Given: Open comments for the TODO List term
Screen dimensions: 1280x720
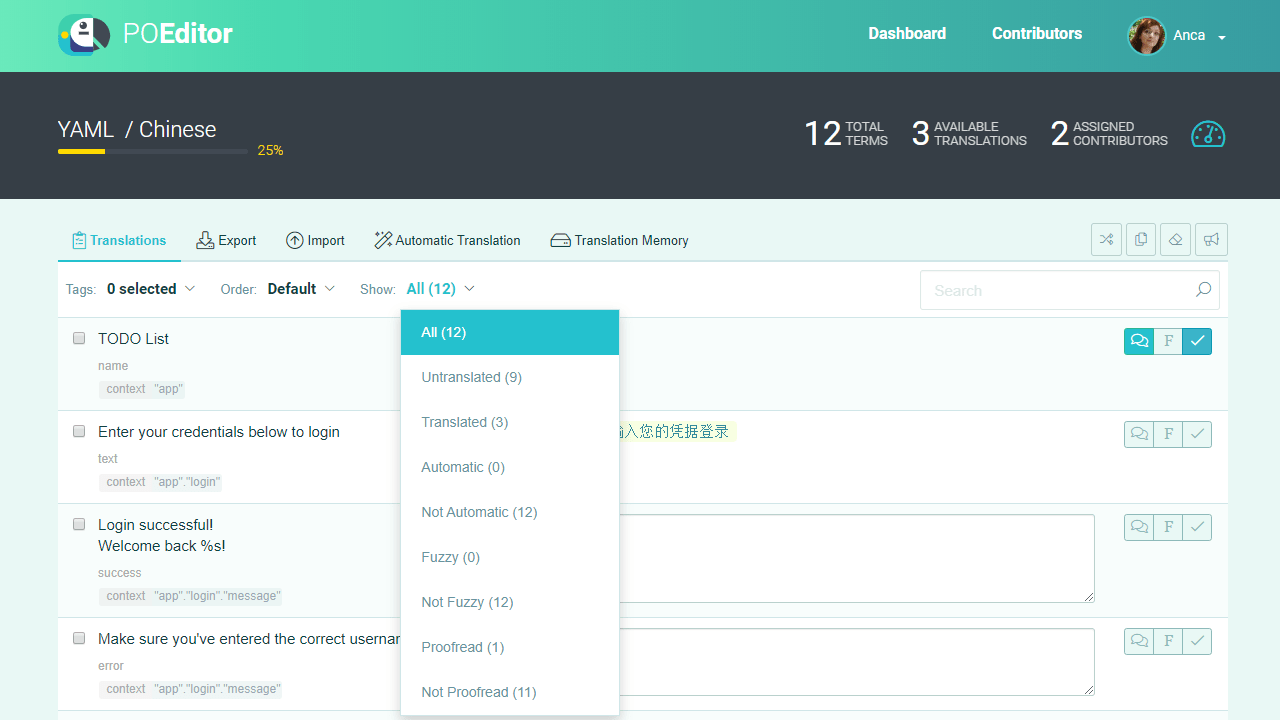Looking at the screenshot, I should point(1138,341).
